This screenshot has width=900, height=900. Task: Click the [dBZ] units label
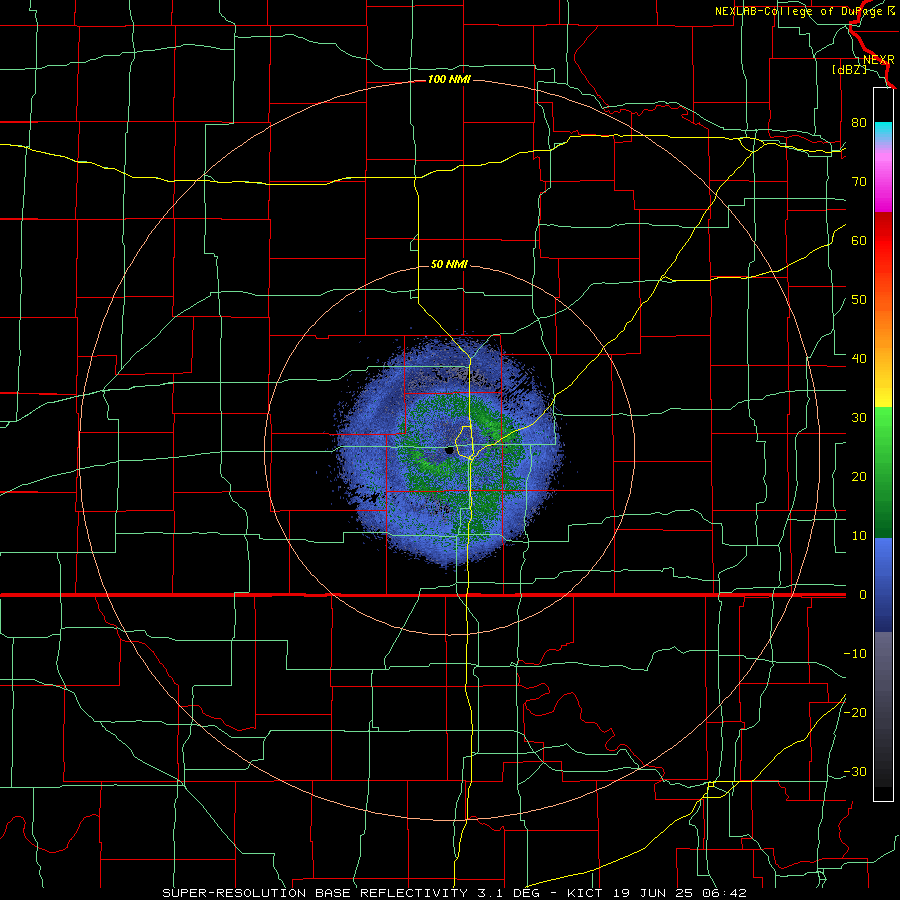point(849,69)
